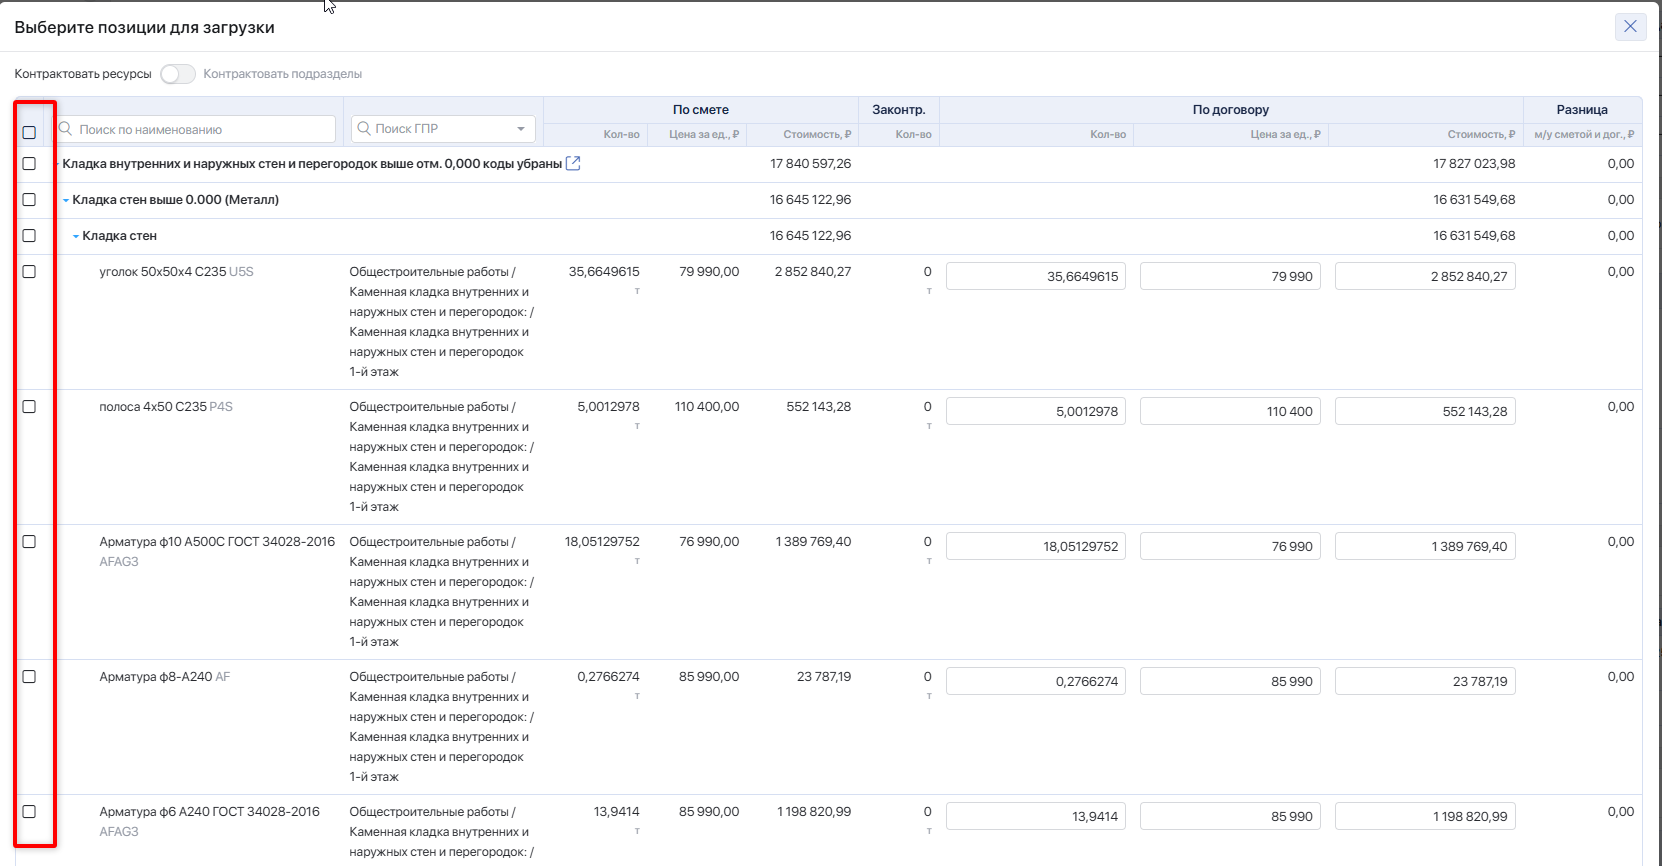This screenshot has width=1662, height=866.
Task: Open external link icon beside the top Кладка row
Action: [573, 163]
